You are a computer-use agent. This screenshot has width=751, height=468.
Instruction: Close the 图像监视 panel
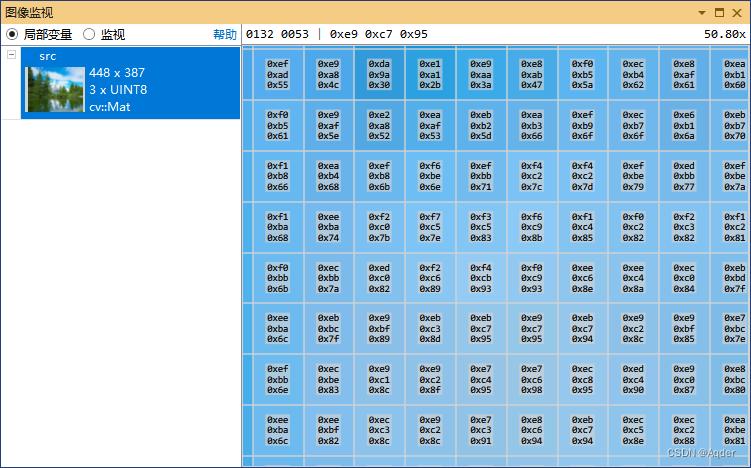(x=738, y=12)
